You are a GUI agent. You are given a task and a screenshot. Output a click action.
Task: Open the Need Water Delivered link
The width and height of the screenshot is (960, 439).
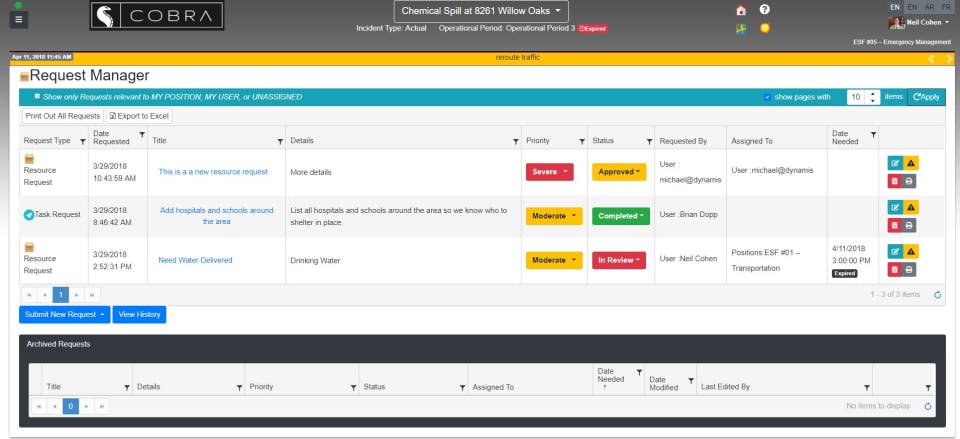pyautogui.click(x=195, y=260)
